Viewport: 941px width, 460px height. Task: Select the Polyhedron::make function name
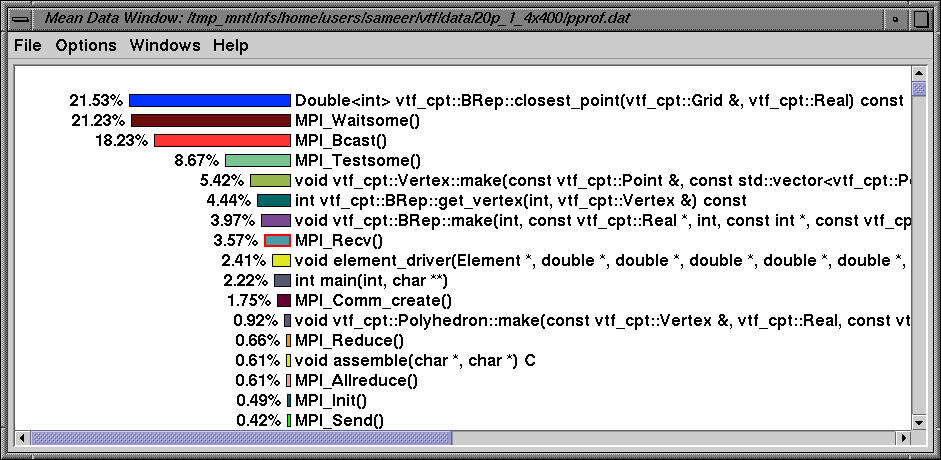602,321
